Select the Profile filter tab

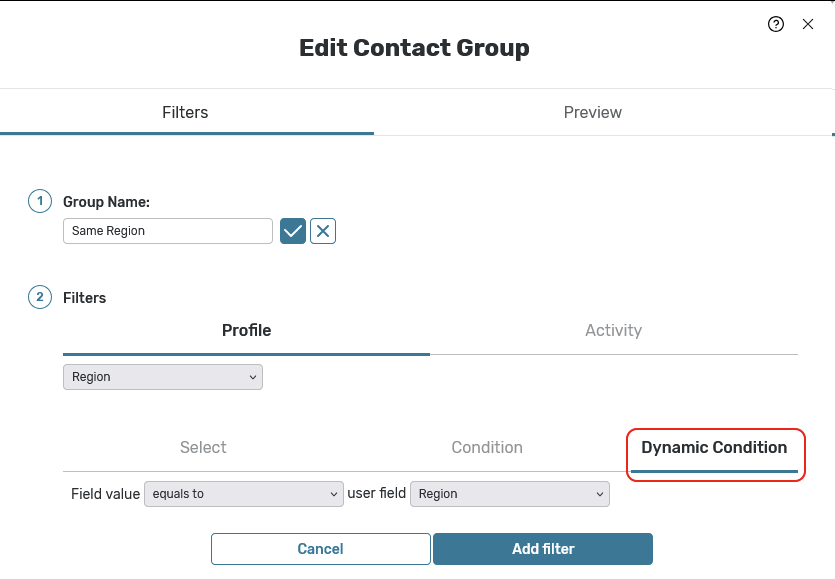tap(246, 330)
